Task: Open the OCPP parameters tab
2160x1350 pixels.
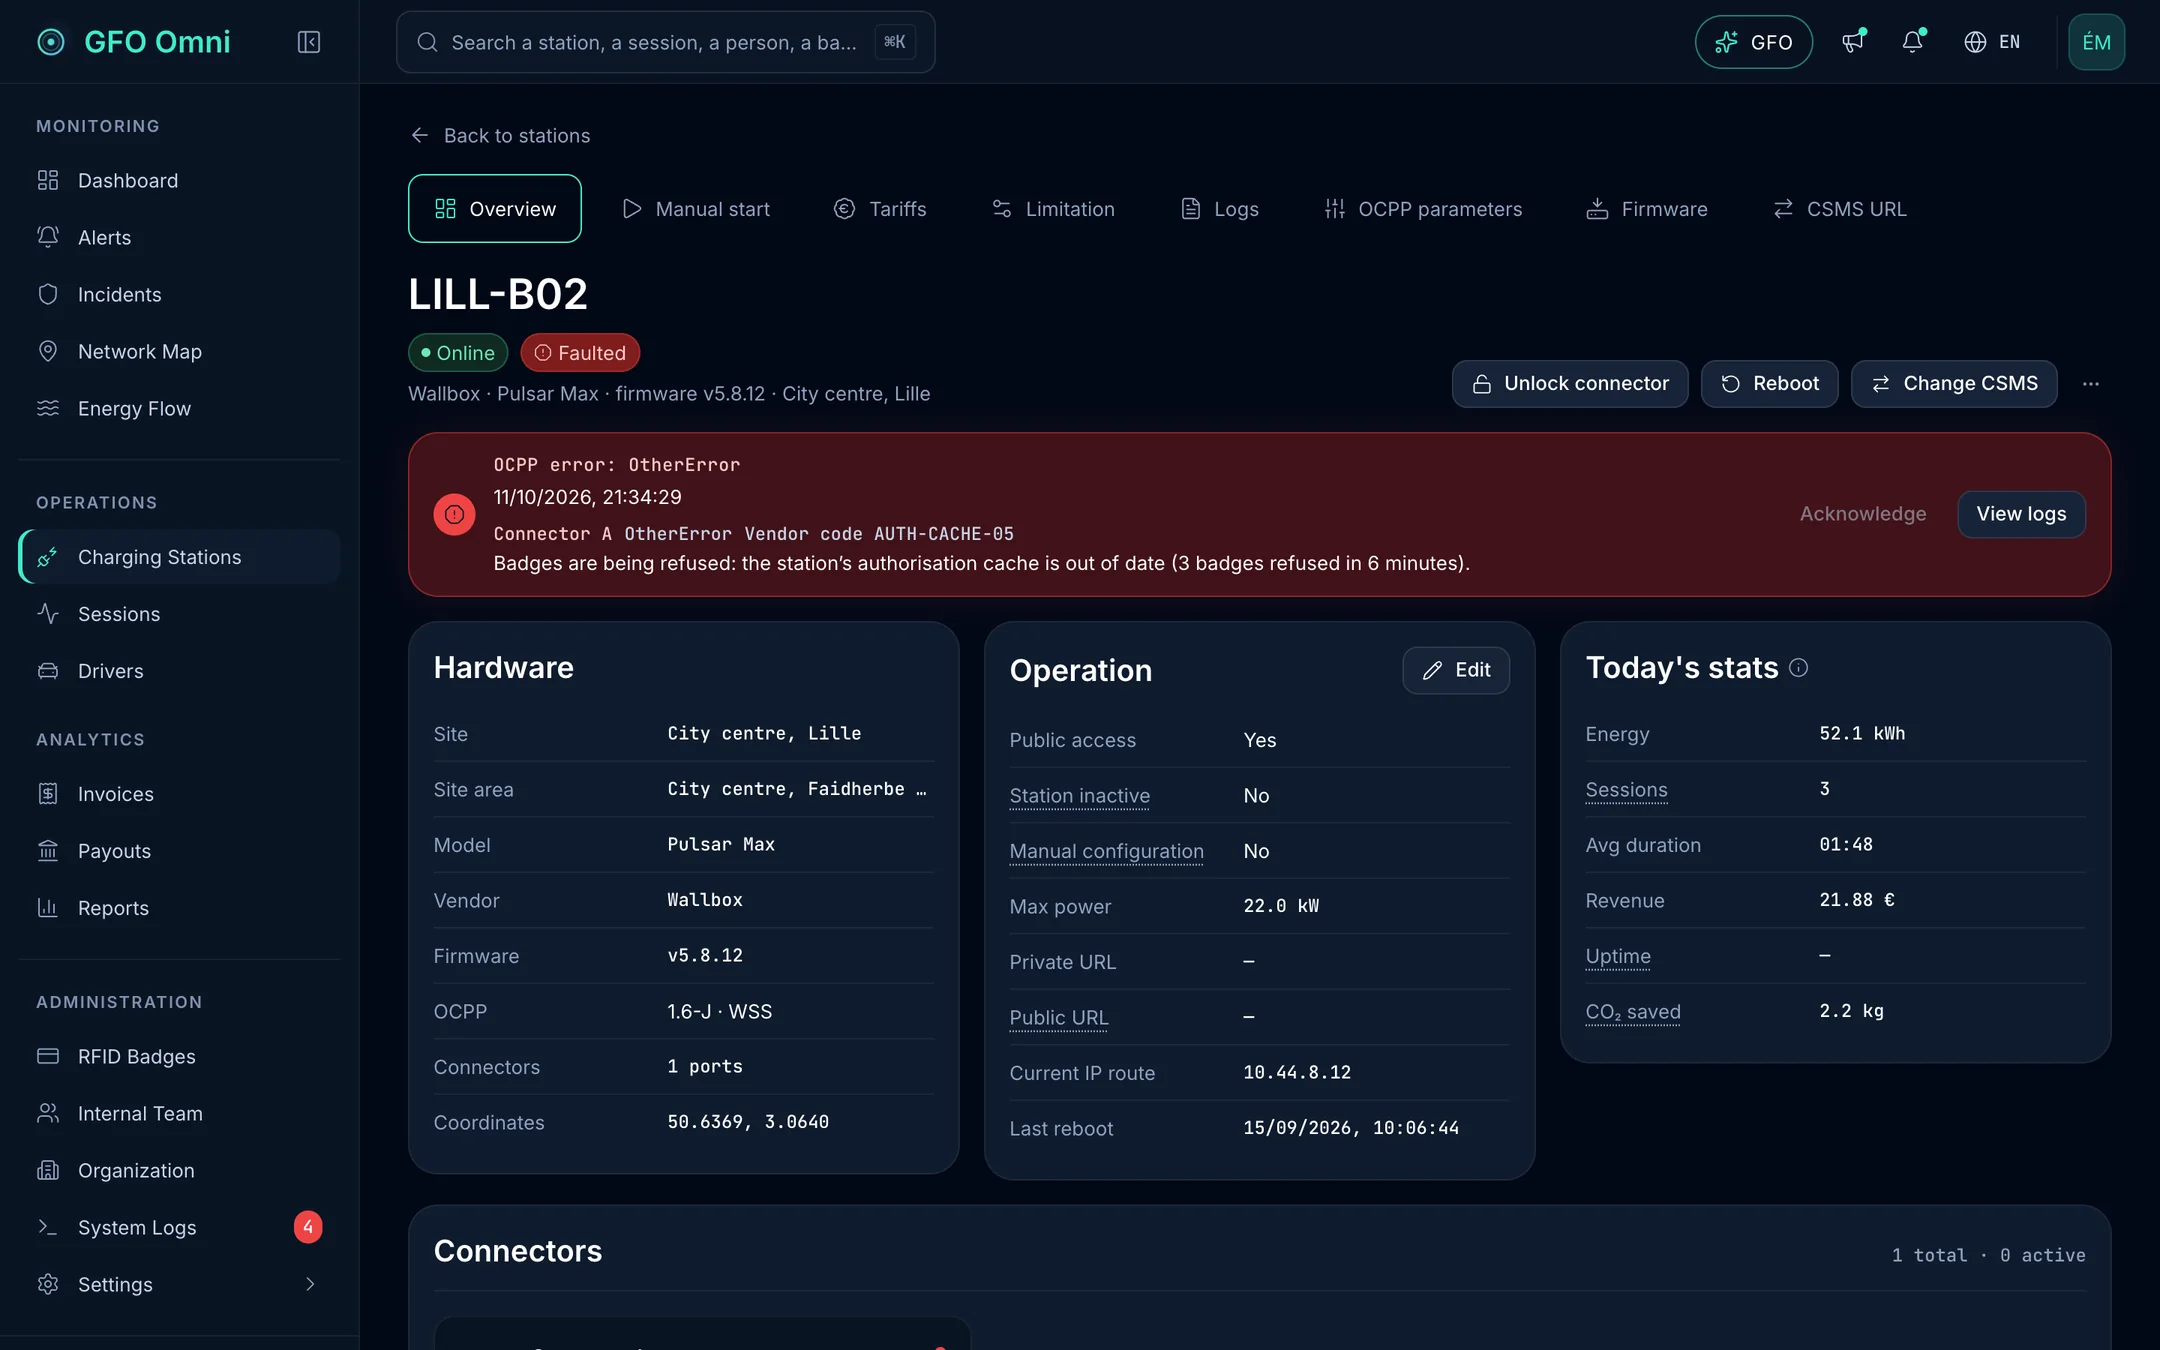Action: tap(1423, 209)
